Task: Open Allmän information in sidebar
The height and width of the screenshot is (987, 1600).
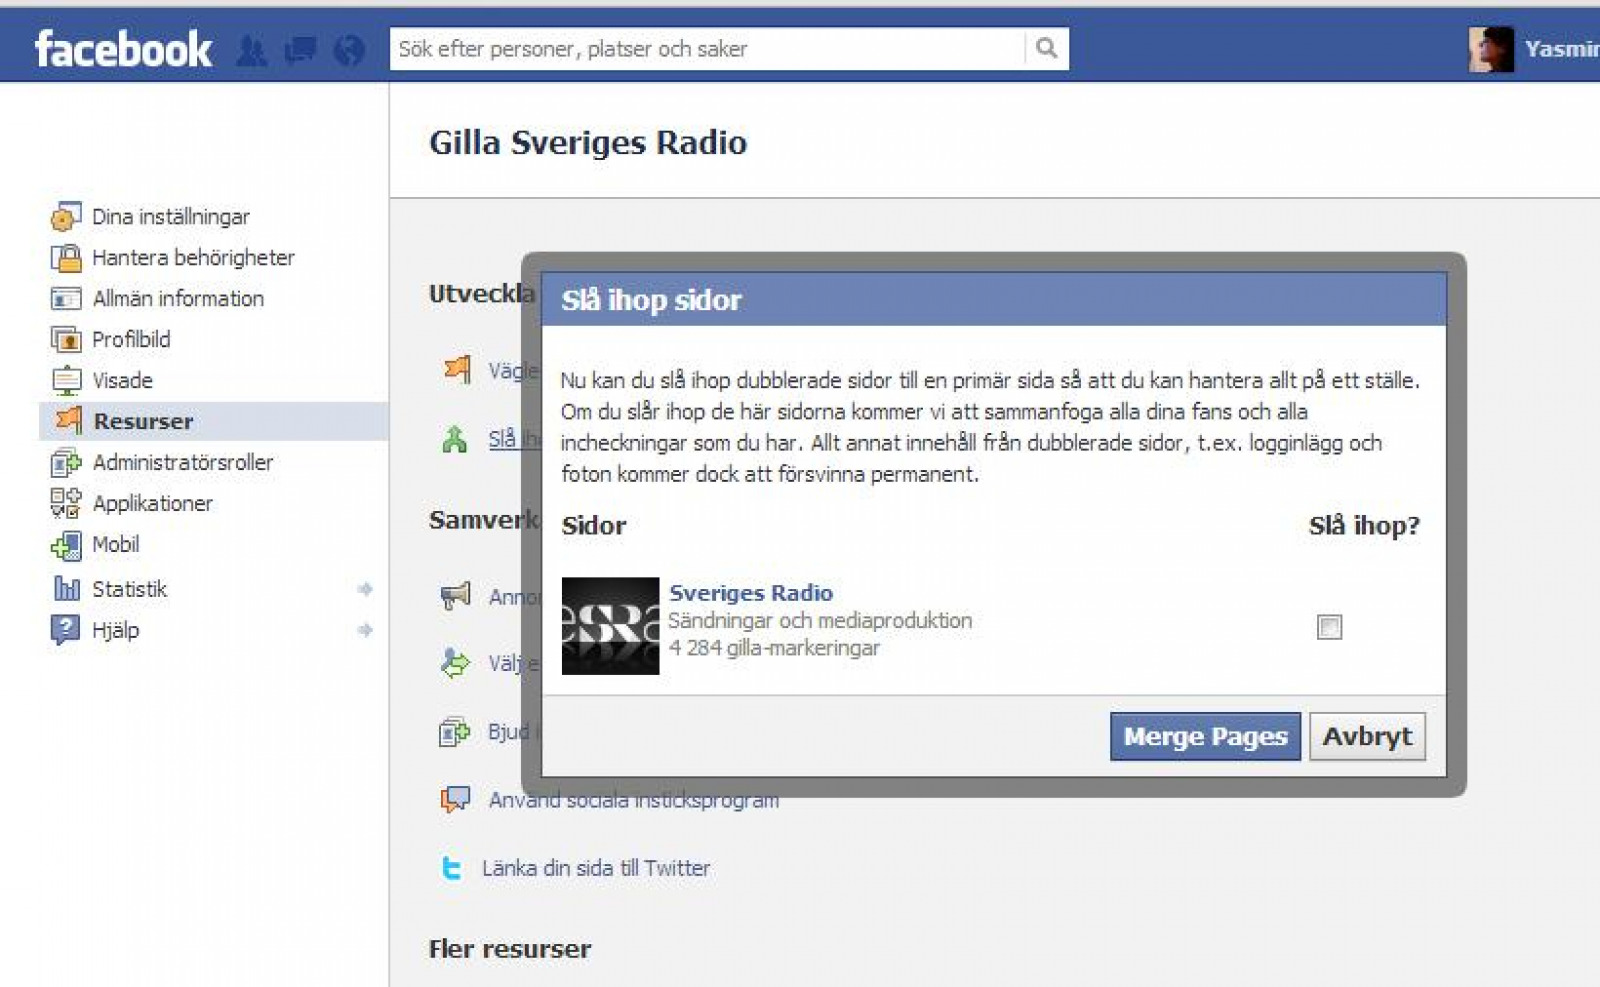Action: pos(178,299)
